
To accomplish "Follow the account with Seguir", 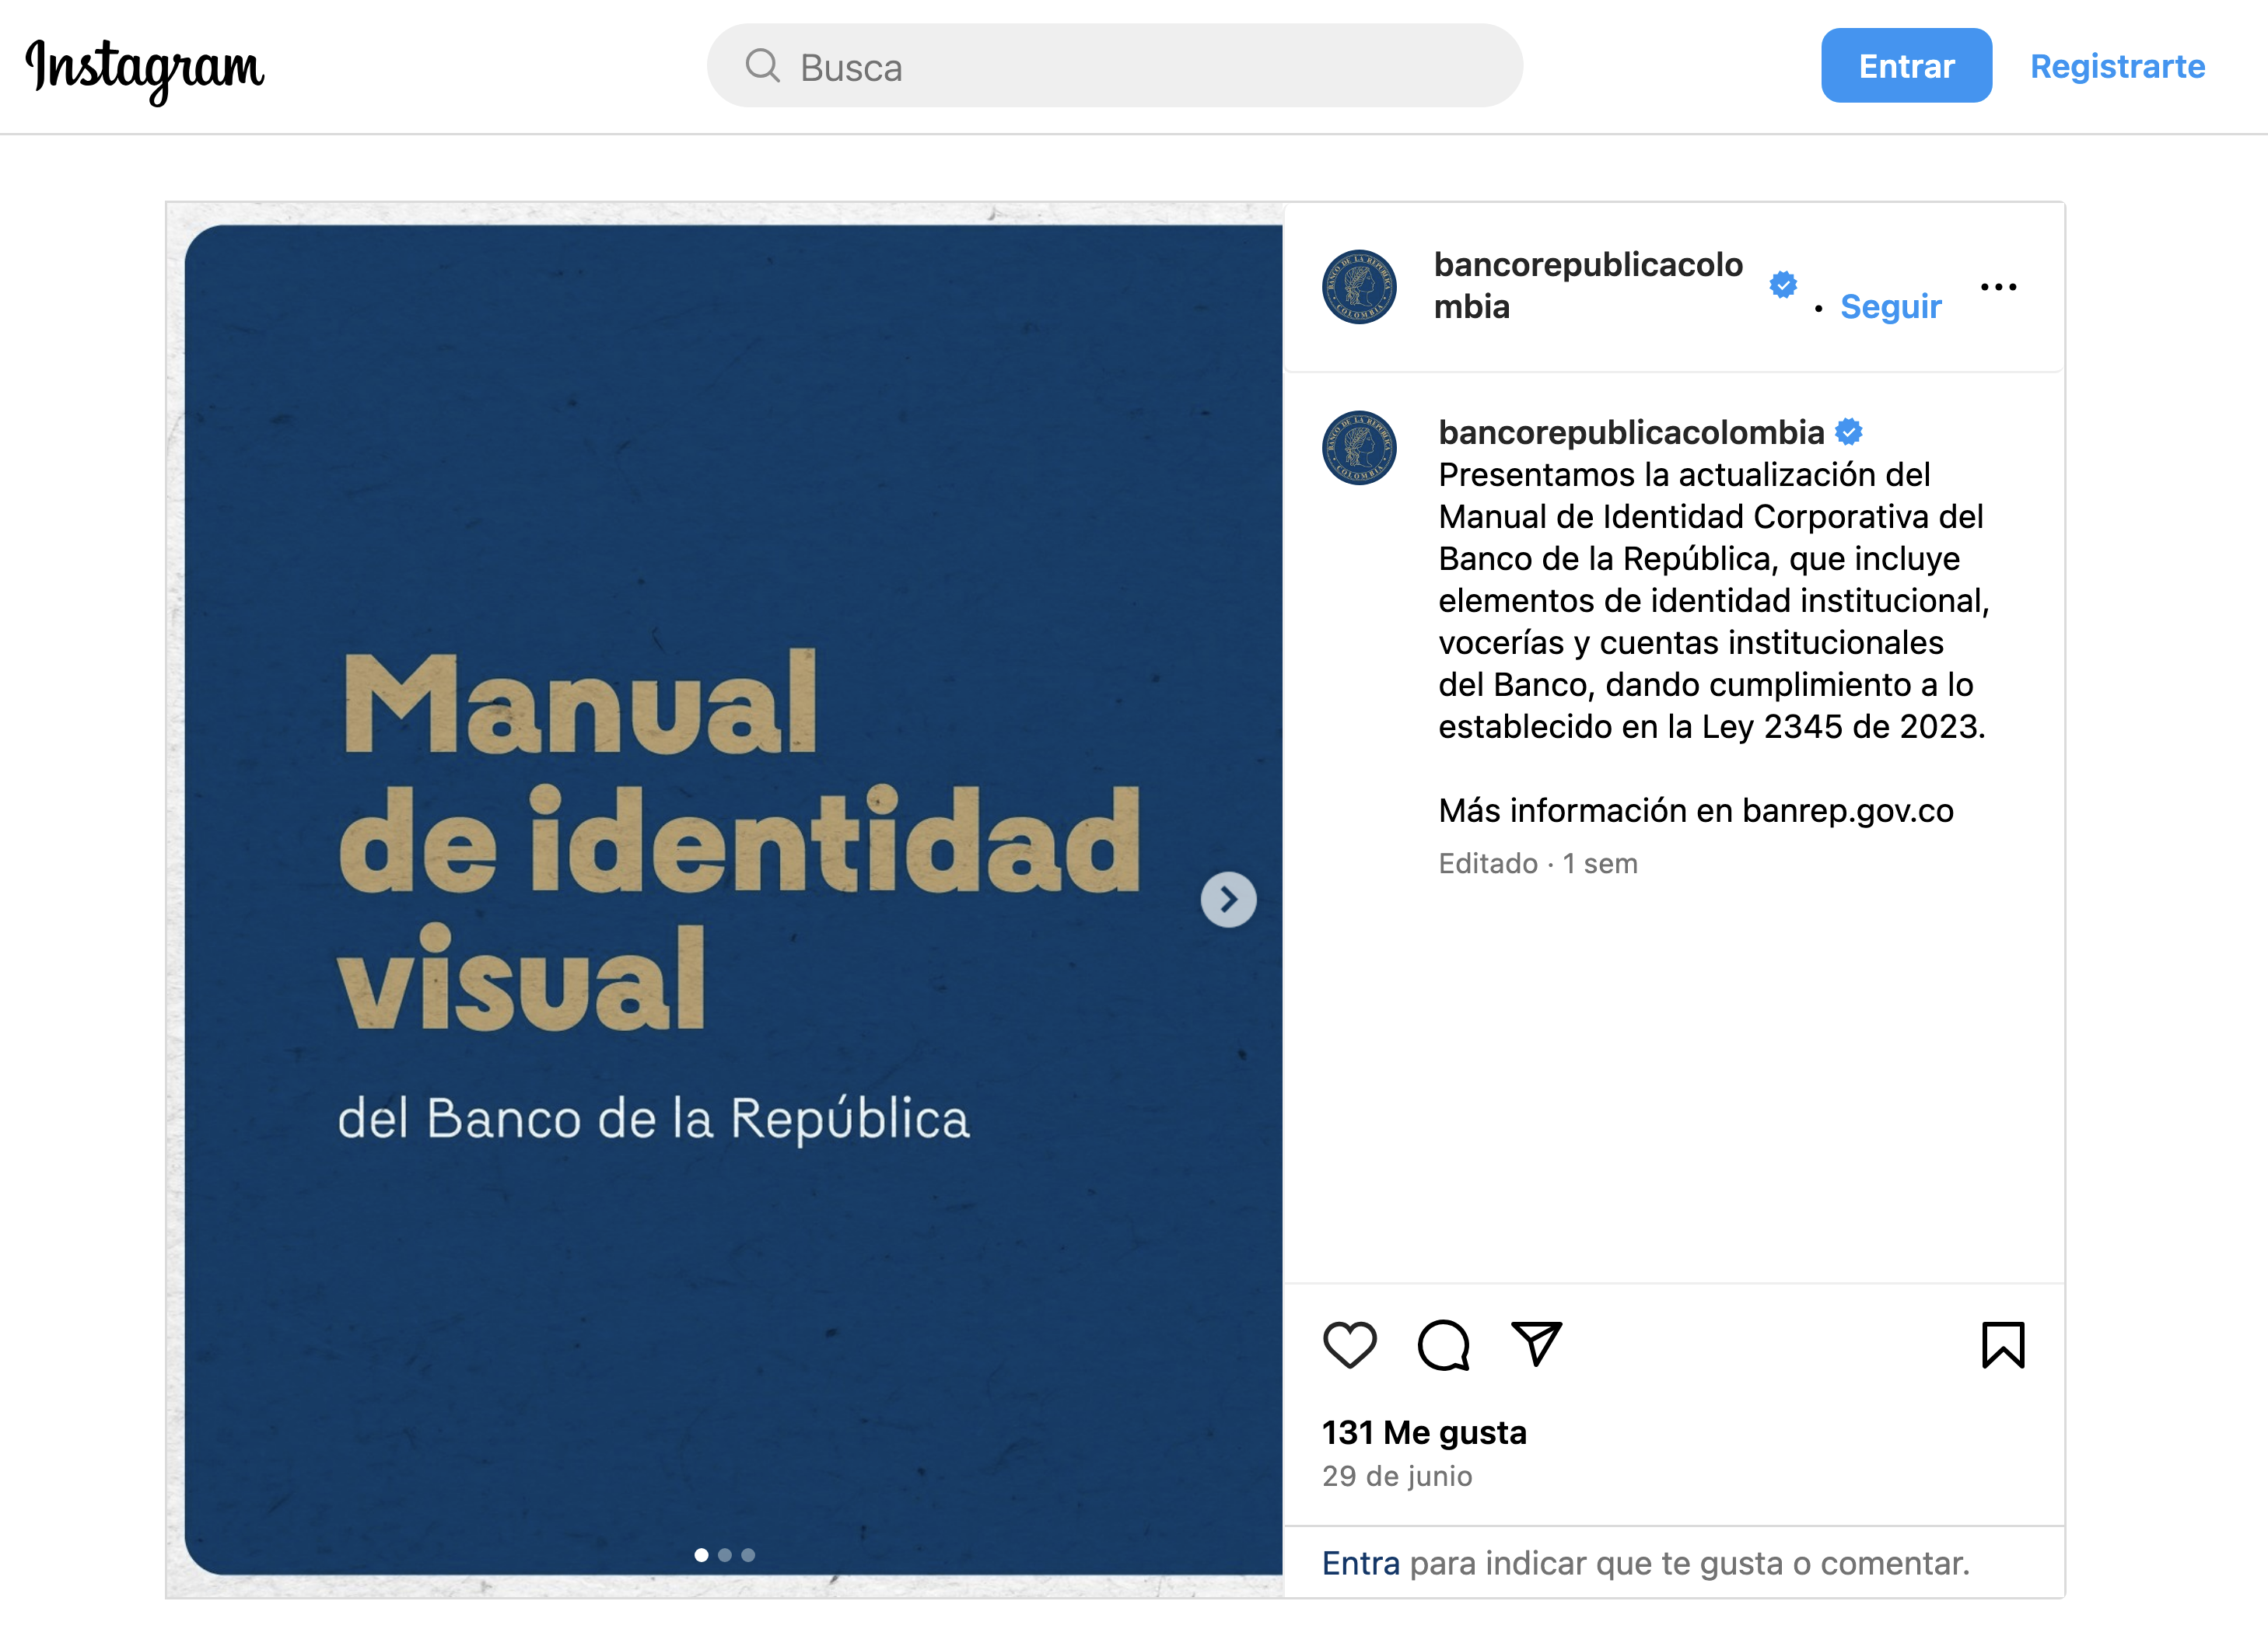I will click(1890, 306).
